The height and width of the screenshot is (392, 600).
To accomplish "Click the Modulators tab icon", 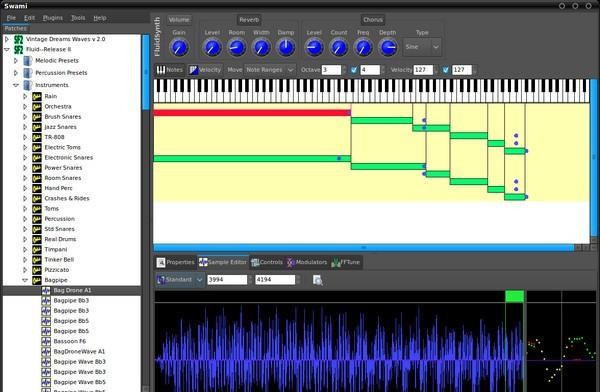I will point(291,262).
